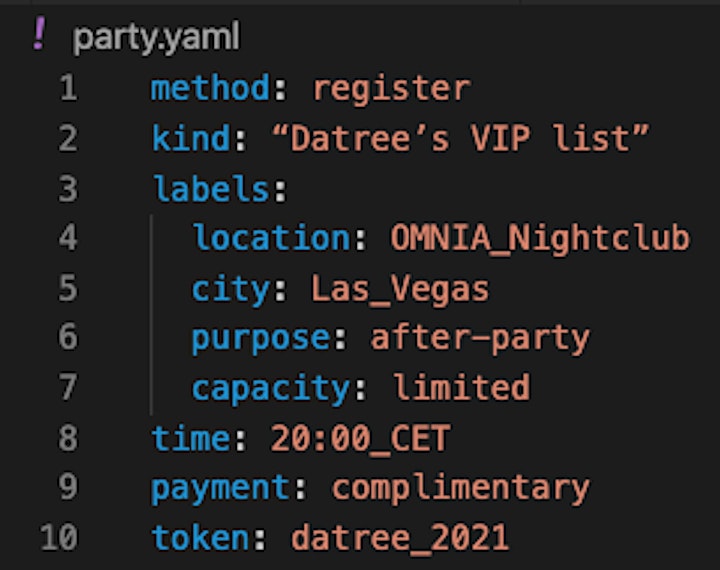Screen dimensions: 720x570
Task: Click inside "Datree's VIP list" string
Action: tap(460, 137)
